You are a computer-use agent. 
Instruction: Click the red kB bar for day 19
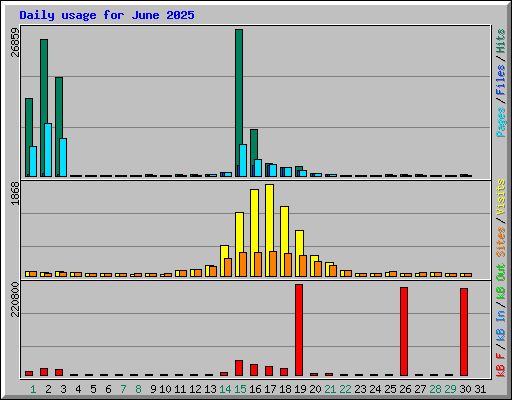[x=299, y=330]
